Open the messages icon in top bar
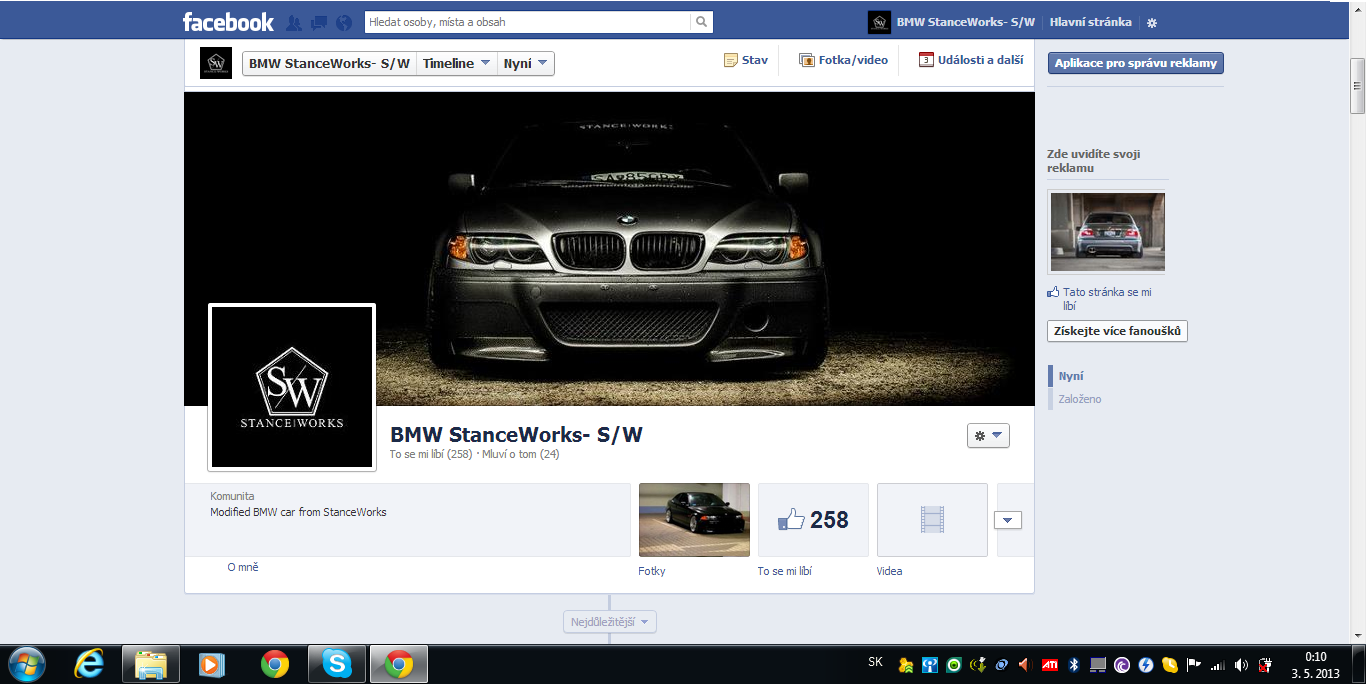 [x=319, y=22]
